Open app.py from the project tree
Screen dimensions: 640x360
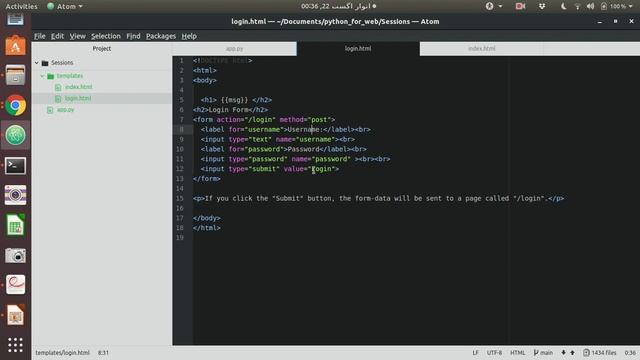point(65,110)
